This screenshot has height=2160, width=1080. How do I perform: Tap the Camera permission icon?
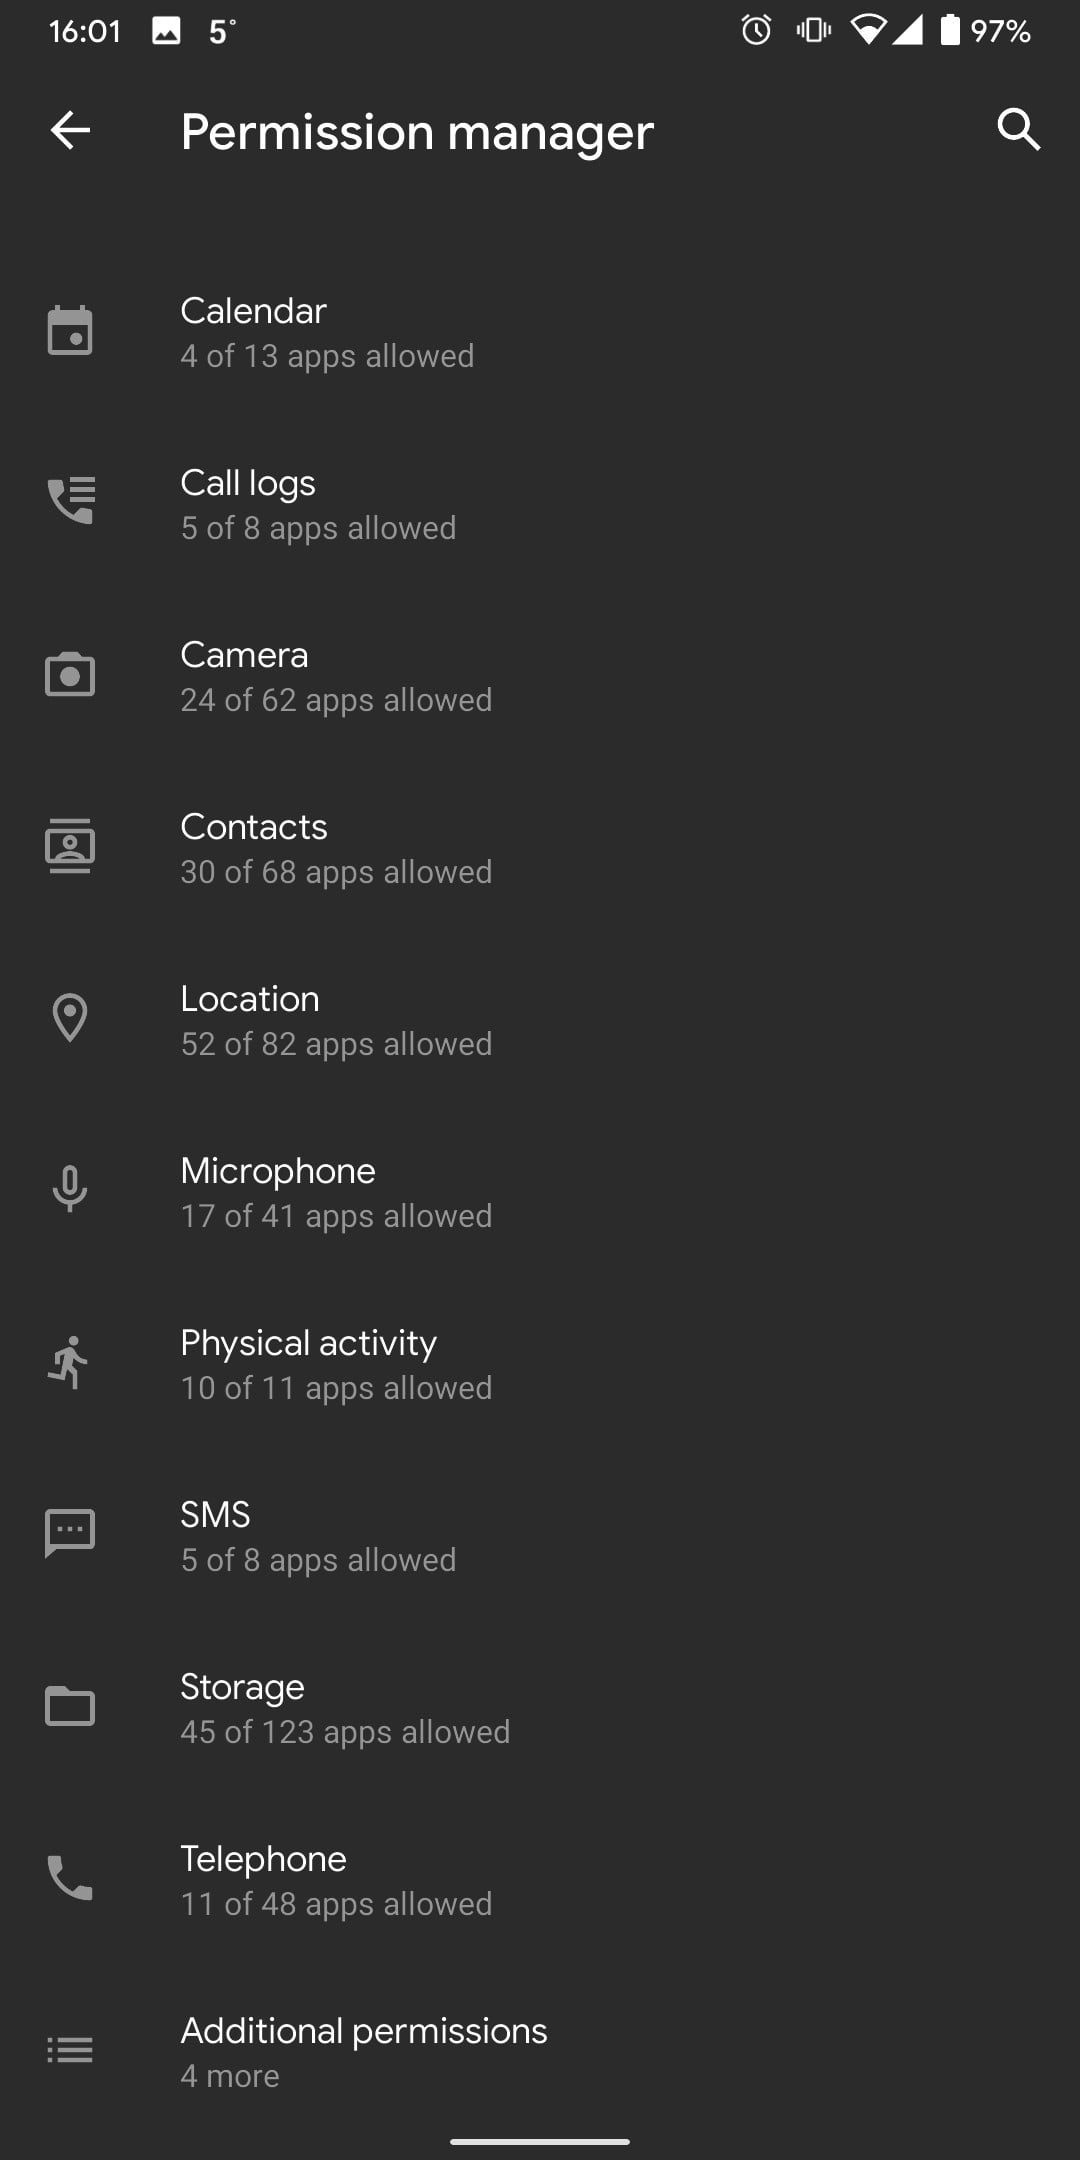click(70, 675)
